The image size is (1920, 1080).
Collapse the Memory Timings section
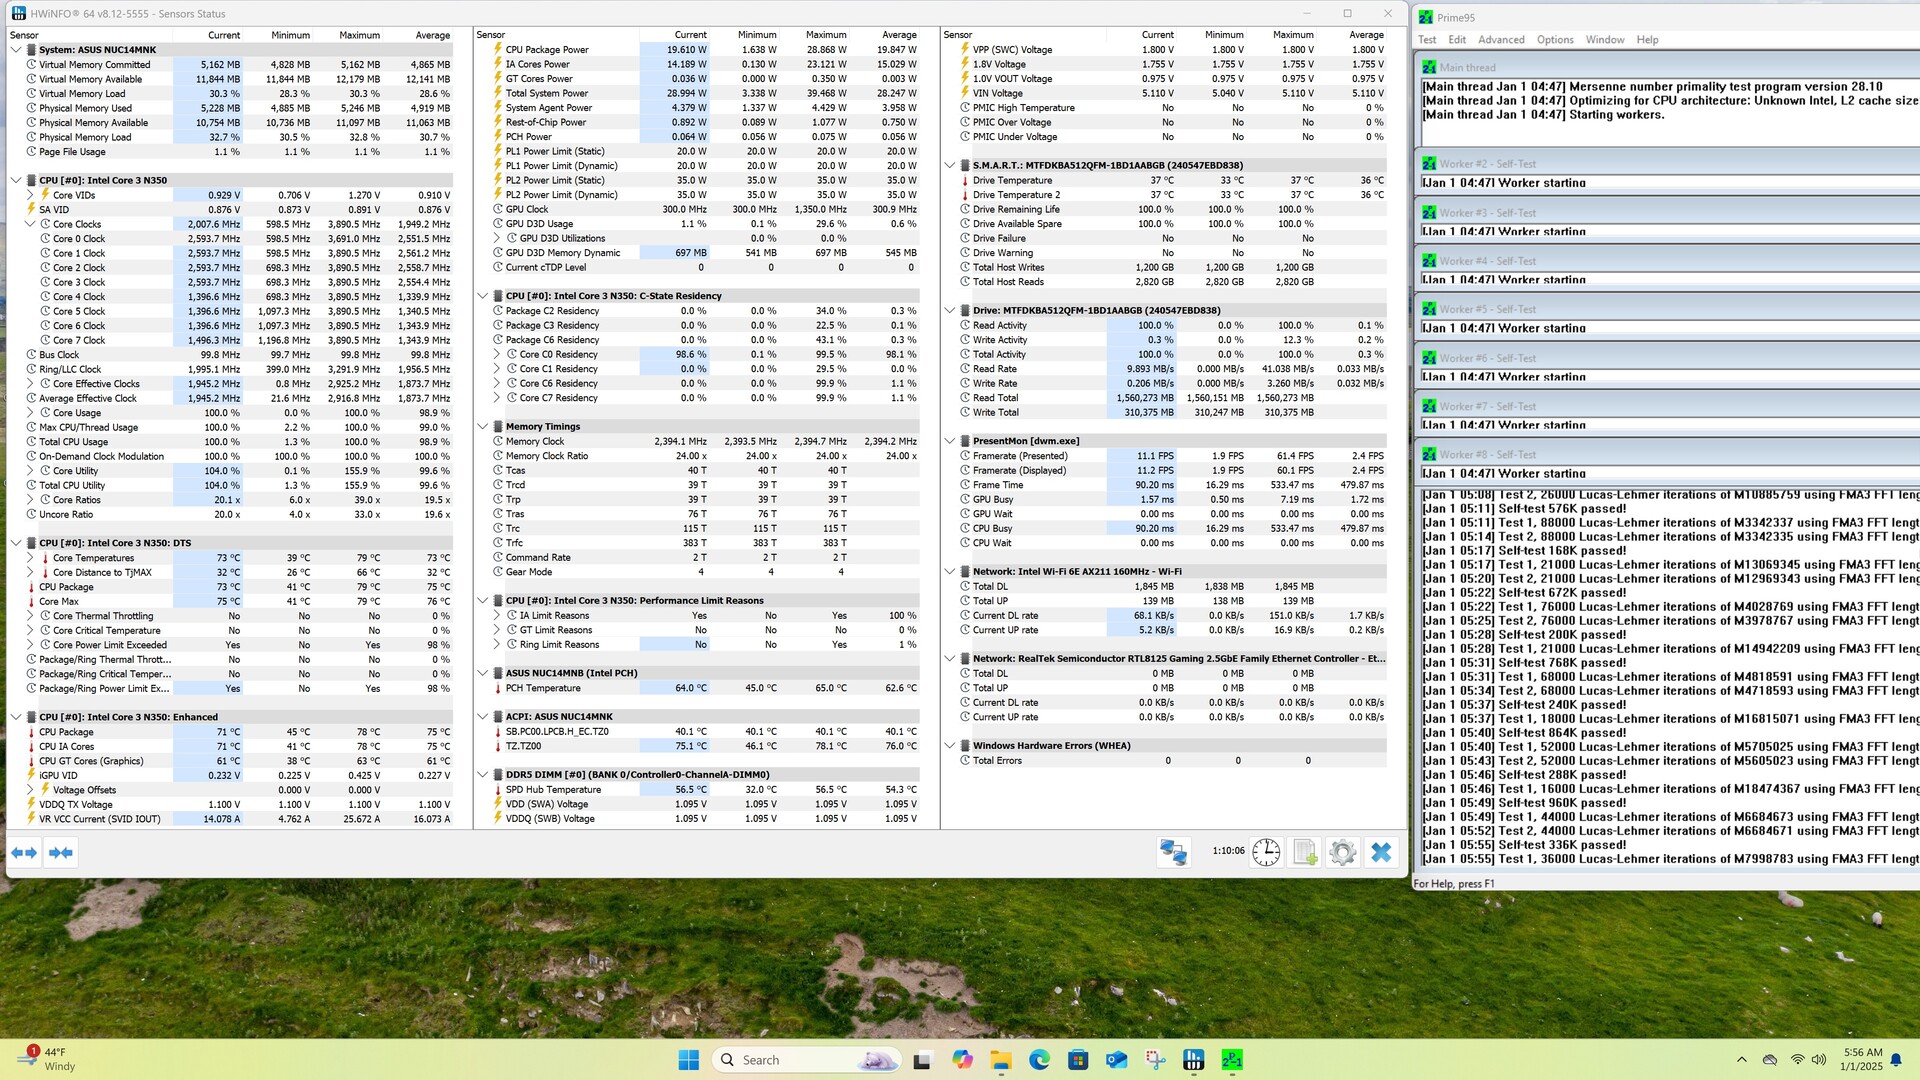[x=483, y=426]
